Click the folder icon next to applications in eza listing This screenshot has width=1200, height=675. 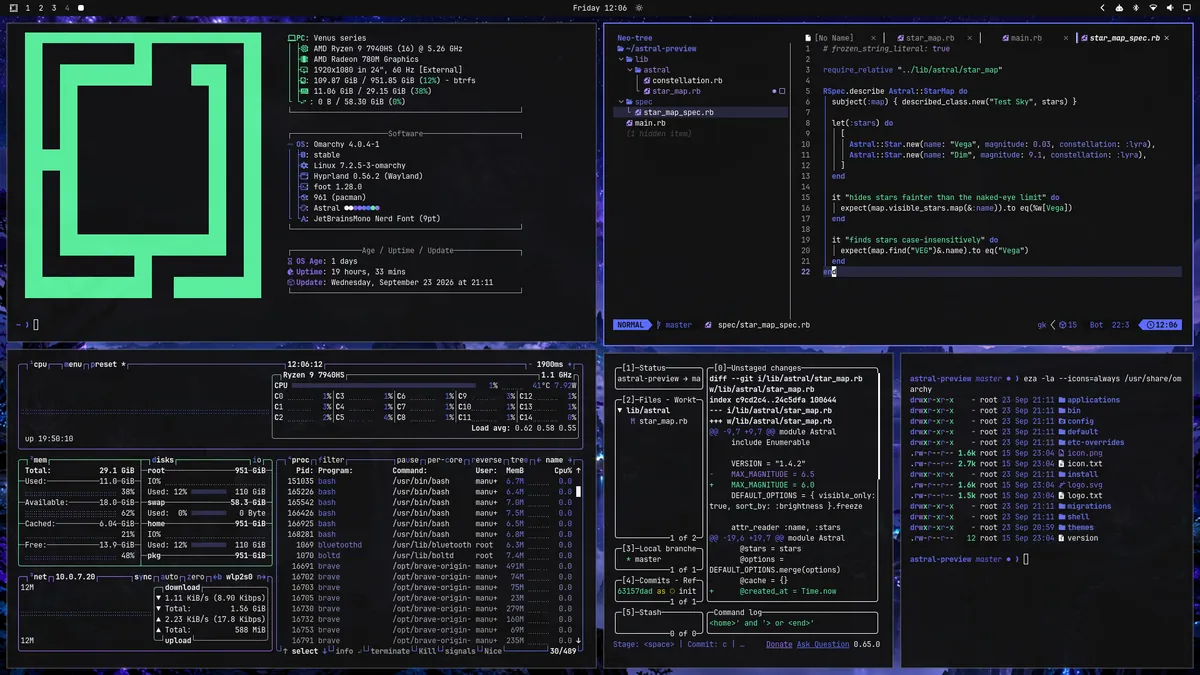tap(1061, 400)
